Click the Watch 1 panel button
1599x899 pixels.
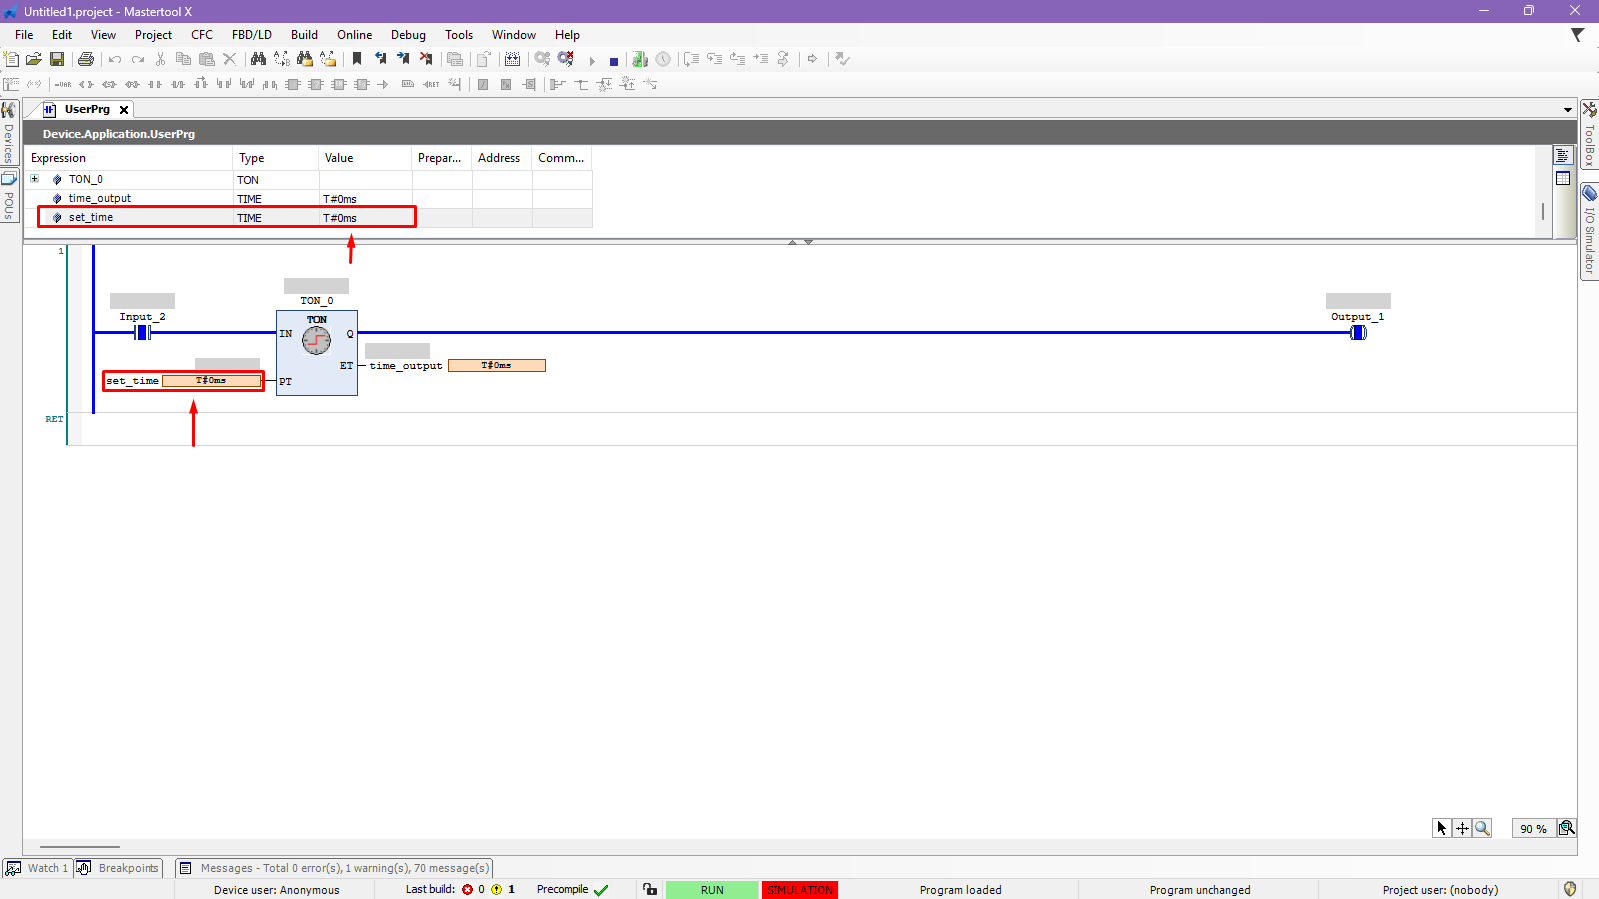click(x=37, y=868)
